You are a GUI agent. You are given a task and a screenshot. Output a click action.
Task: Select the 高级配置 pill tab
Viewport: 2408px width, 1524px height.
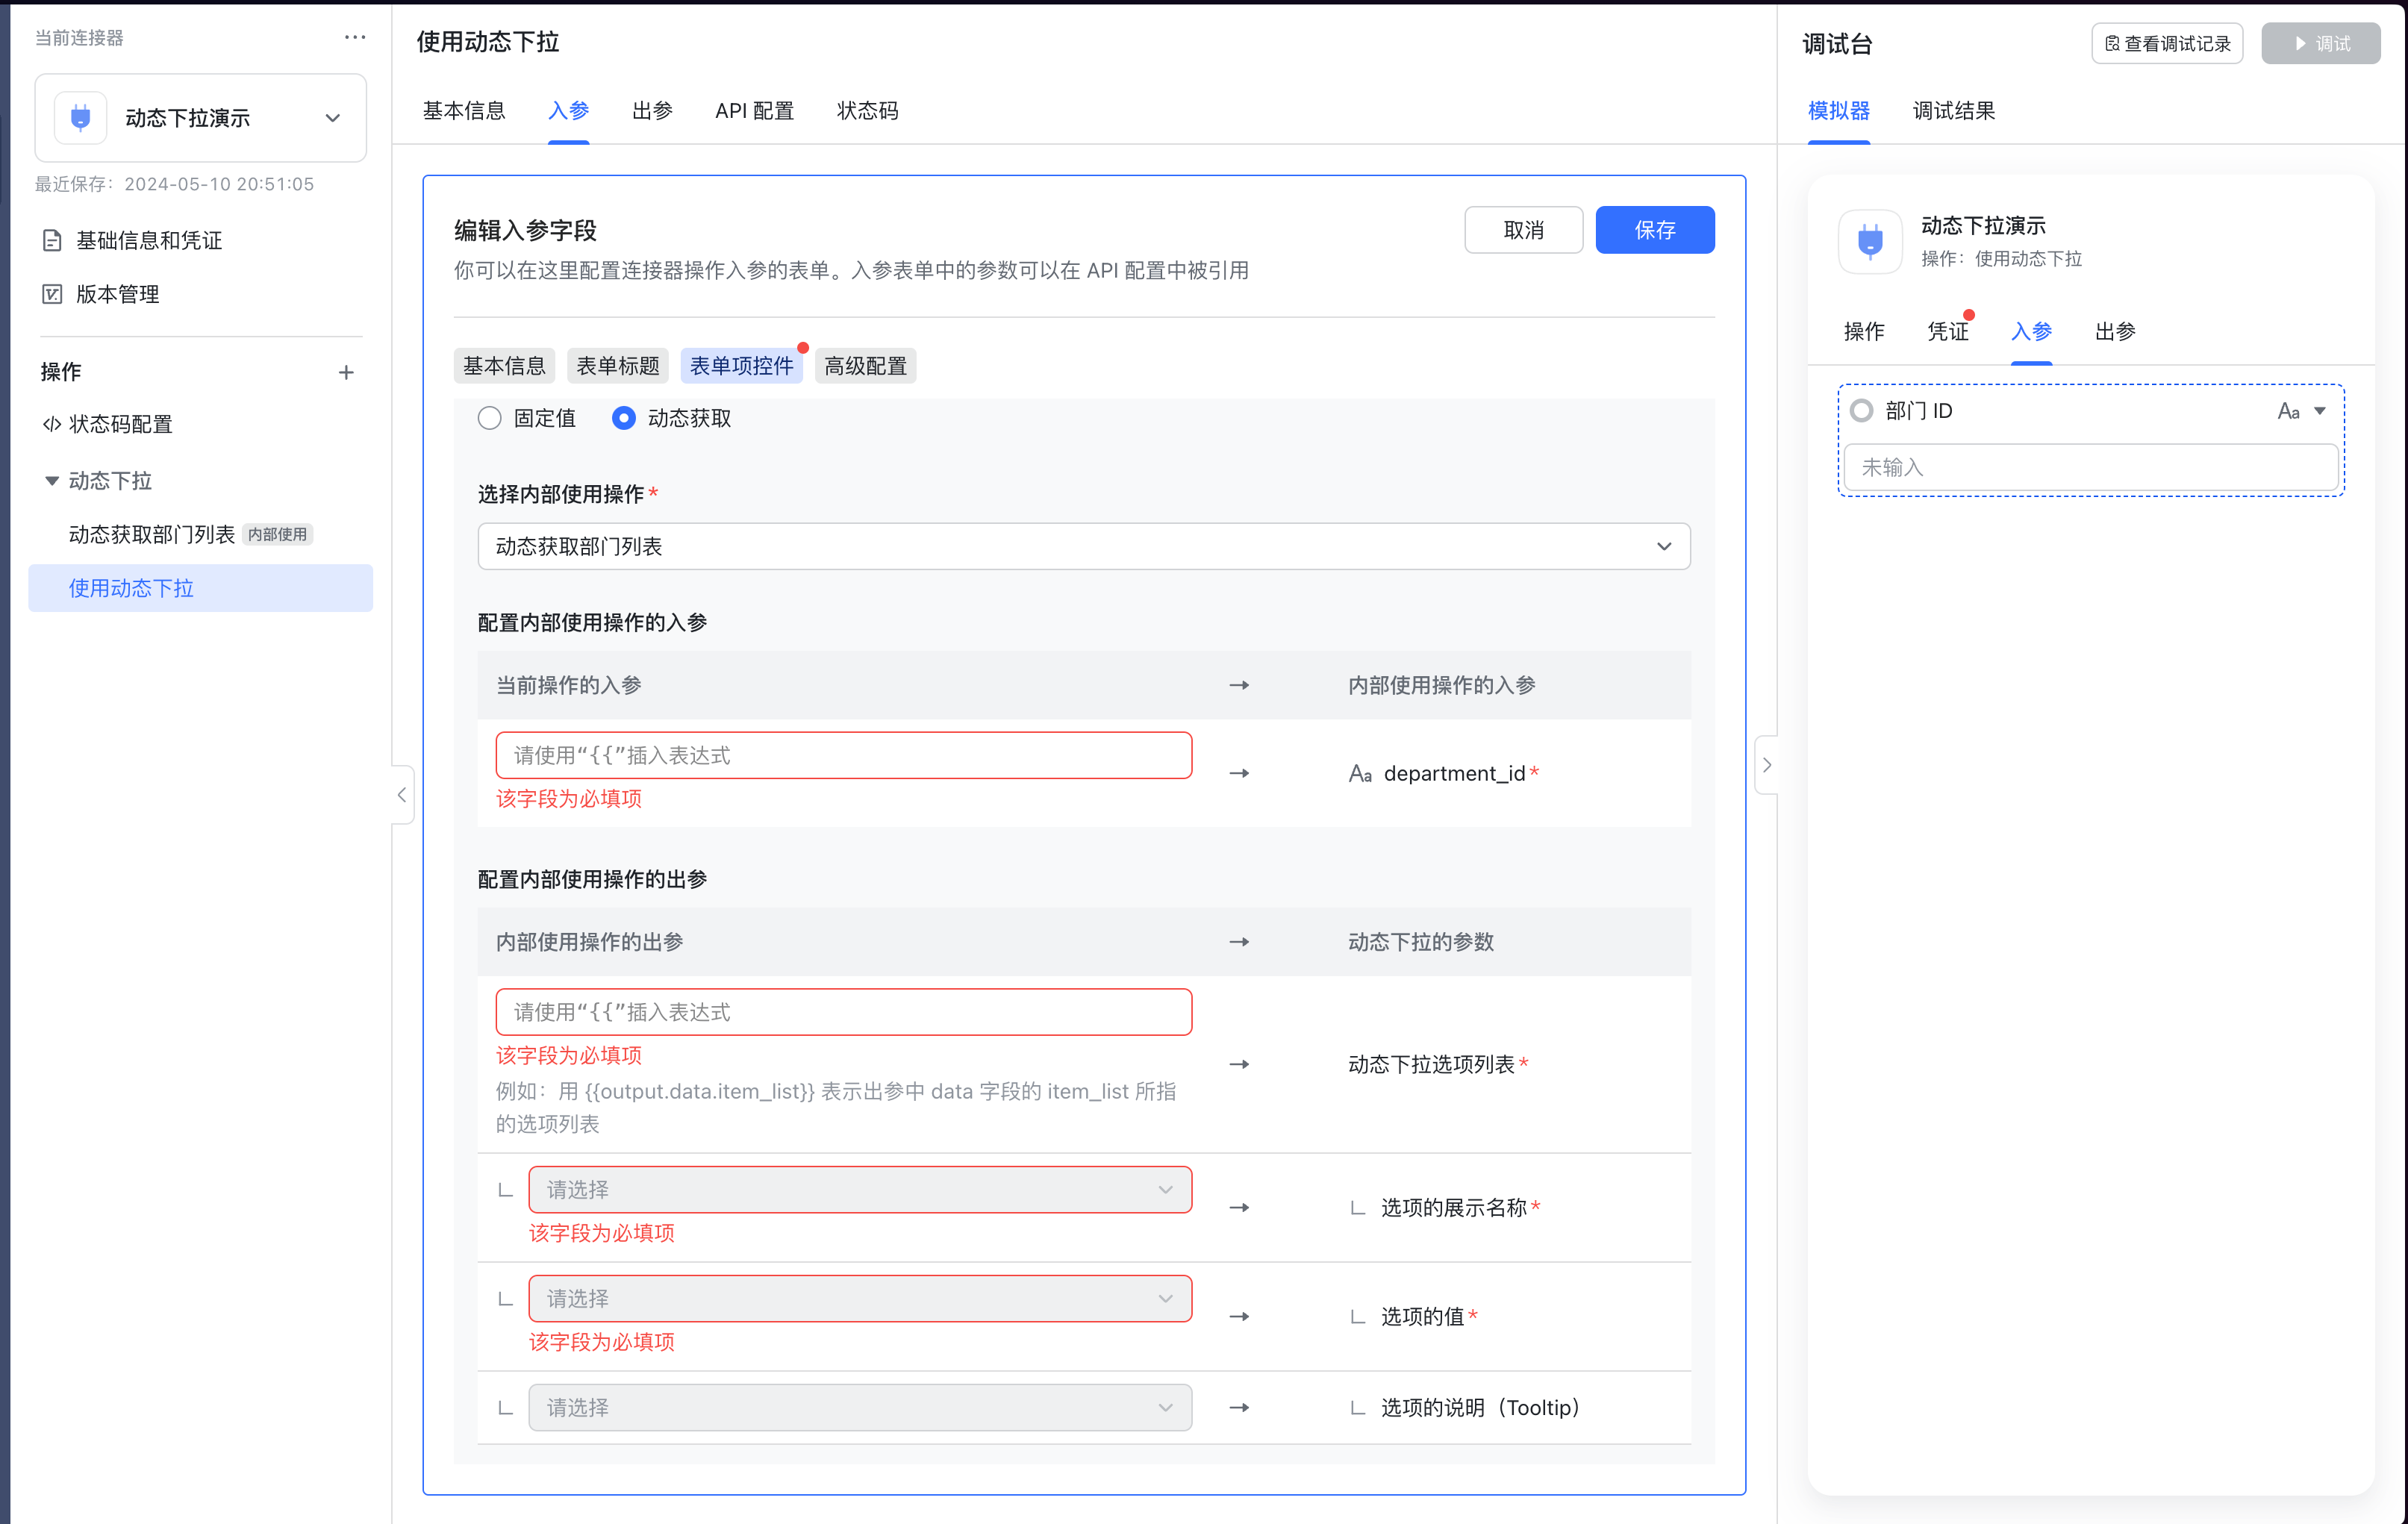(x=865, y=366)
